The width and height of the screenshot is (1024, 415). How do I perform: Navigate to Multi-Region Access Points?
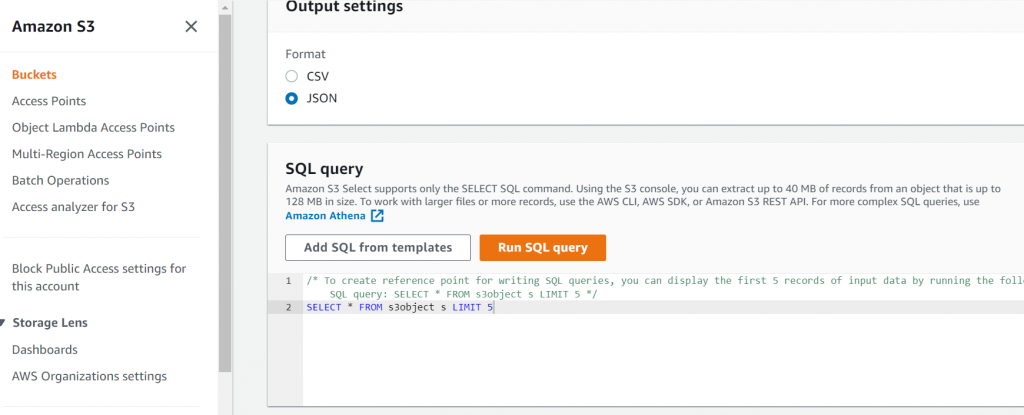[86, 154]
